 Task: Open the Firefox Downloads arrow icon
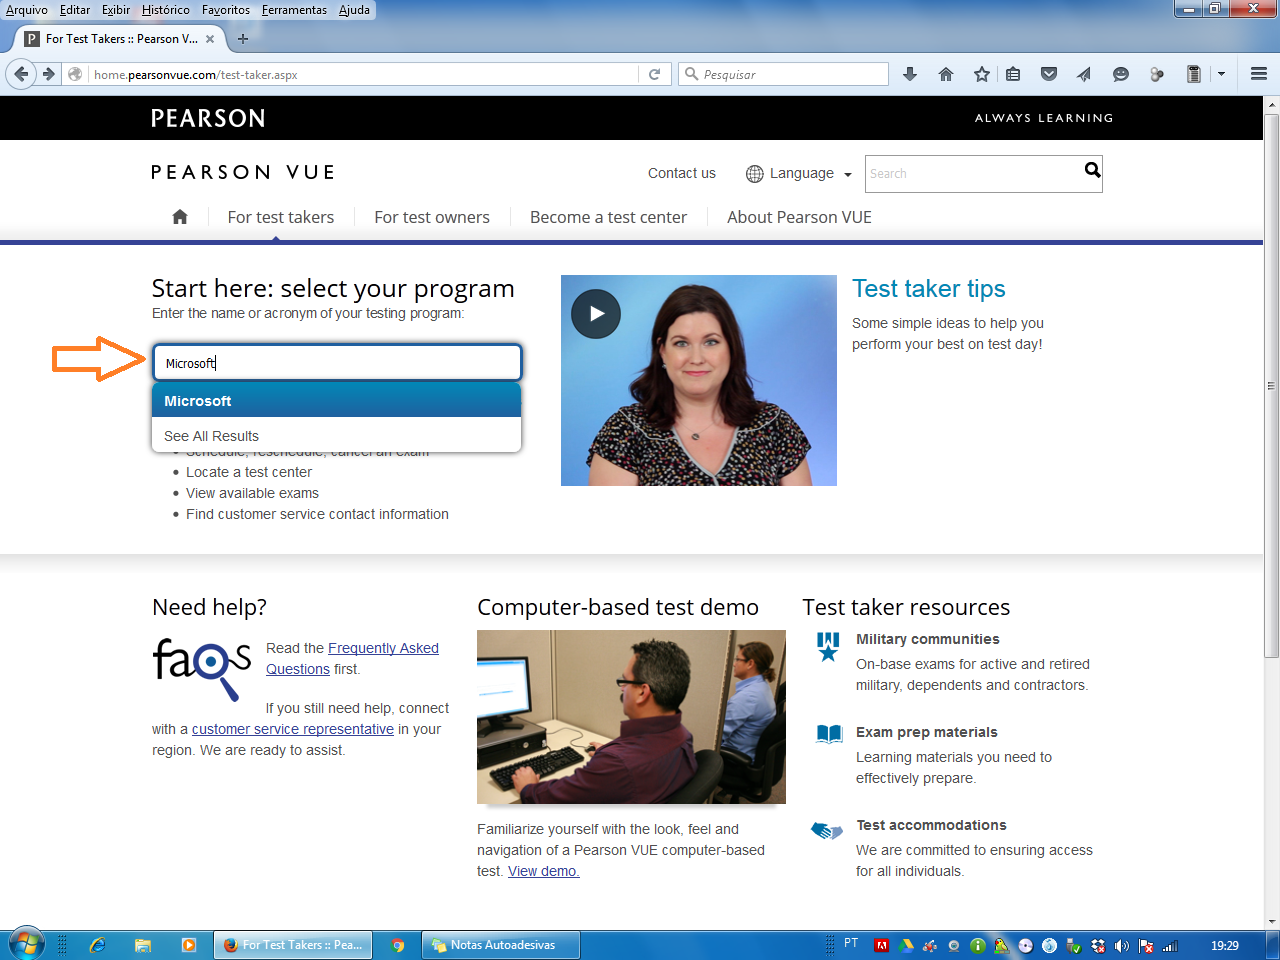pos(910,74)
